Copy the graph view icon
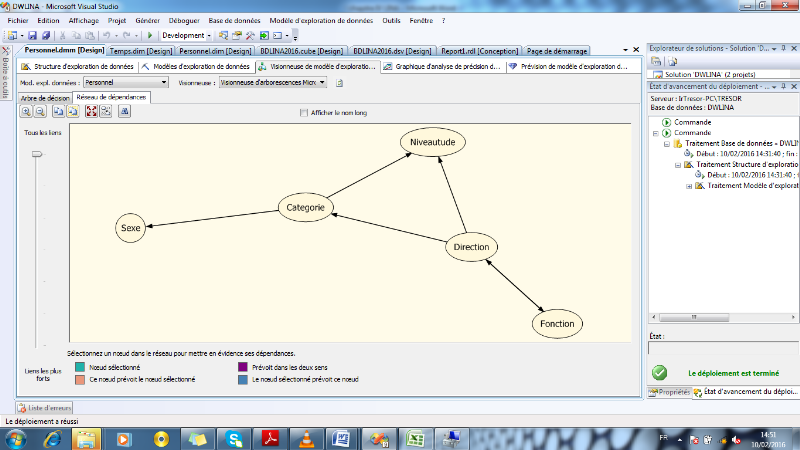Viewport: 800px width, 450px height. [59, 111]
